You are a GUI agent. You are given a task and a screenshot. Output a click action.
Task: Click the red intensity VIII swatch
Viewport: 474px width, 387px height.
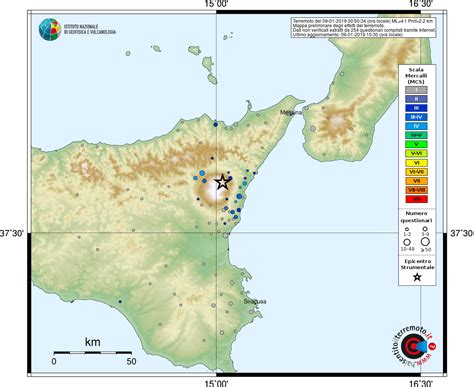[416, 199]
